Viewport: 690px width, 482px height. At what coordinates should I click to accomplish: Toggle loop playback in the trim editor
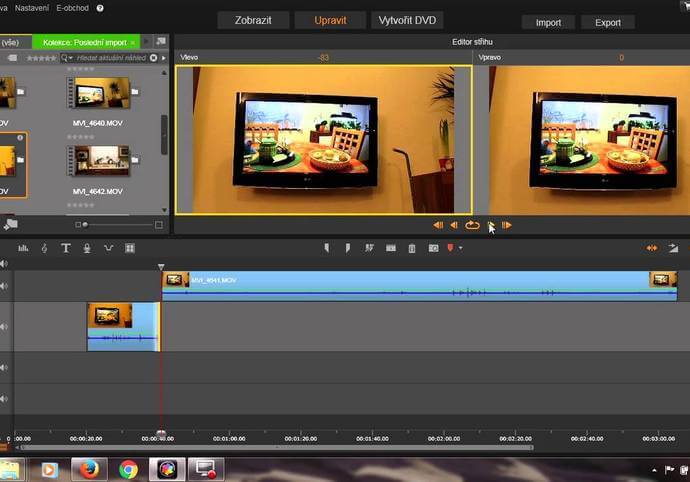click(472, 225)
